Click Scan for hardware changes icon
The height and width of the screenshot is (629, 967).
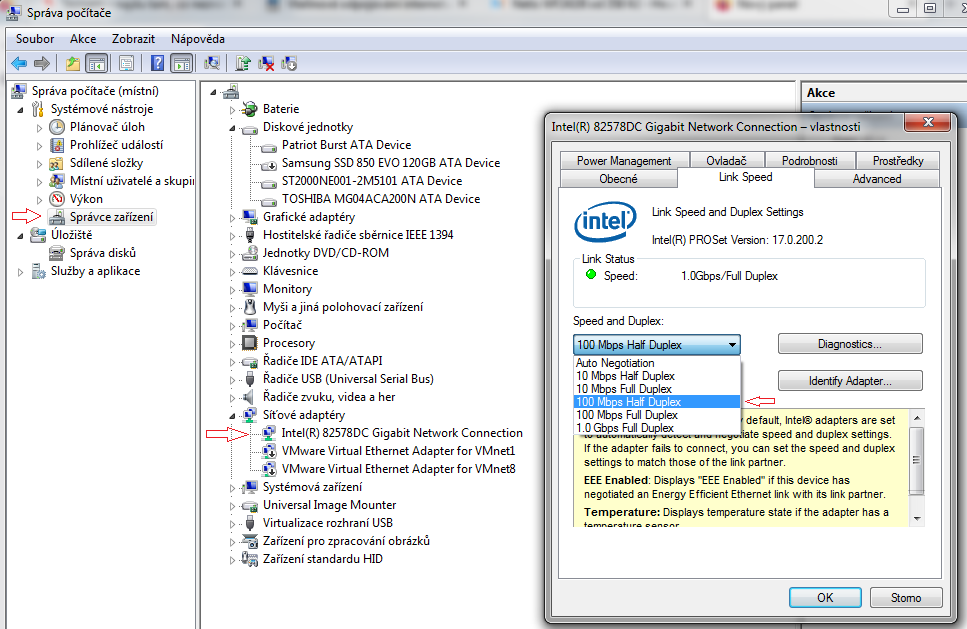click(211, 64)
